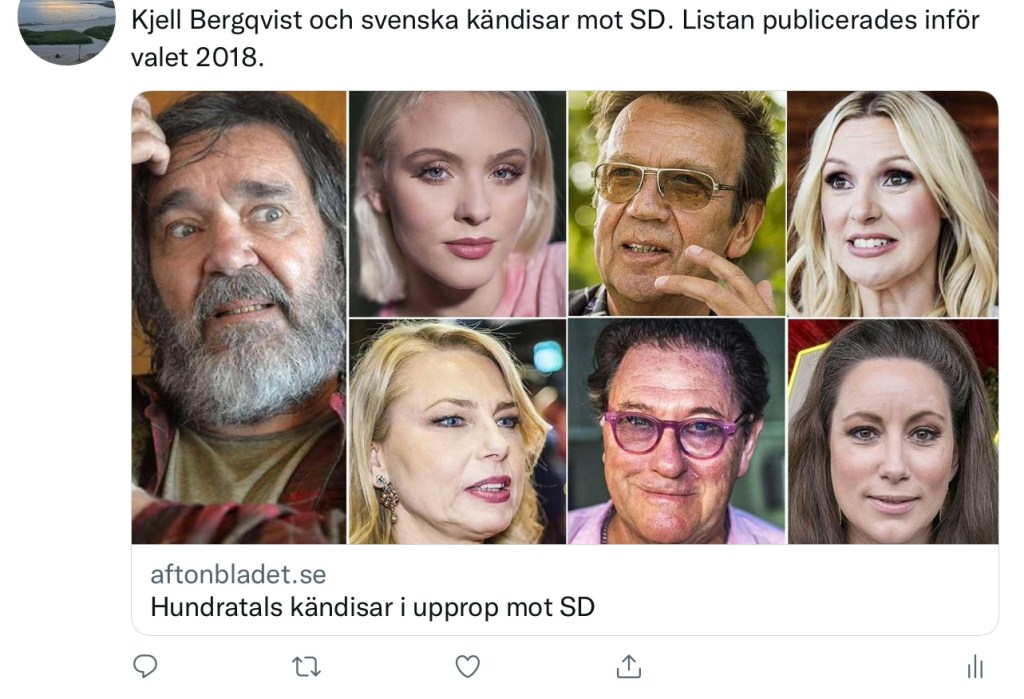Image resolution: width=1024 pixels, height=699 pixels.
Task: Click phrase Listan publicerades inför in tweet
Action: click(831, 20)
